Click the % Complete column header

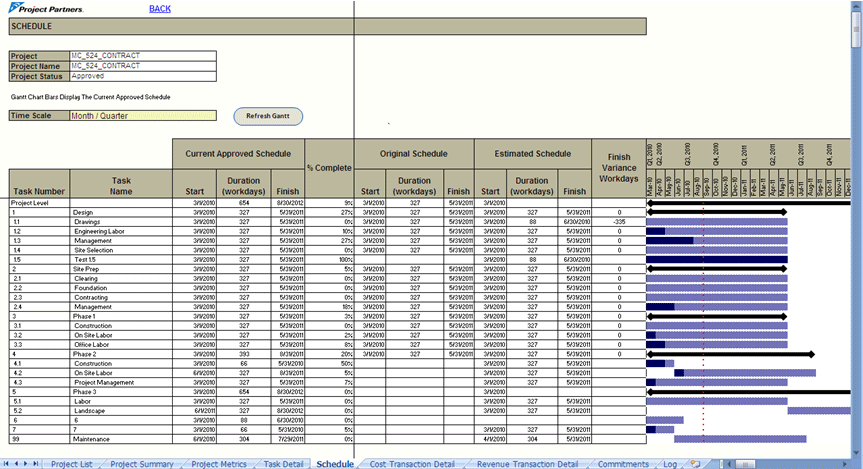pyautogui.click(x=329, y=168)
